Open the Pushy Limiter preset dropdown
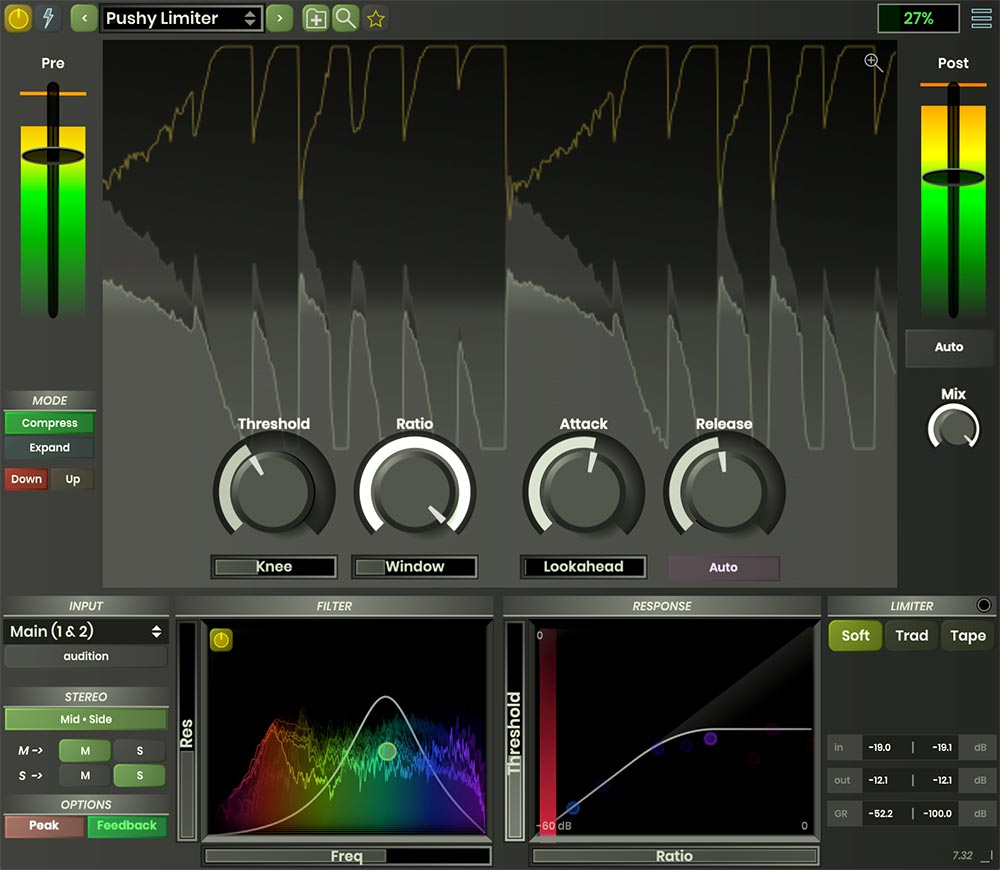This screenshot has width=1000, height=870. pyautogui.click(x=181, y=18)
